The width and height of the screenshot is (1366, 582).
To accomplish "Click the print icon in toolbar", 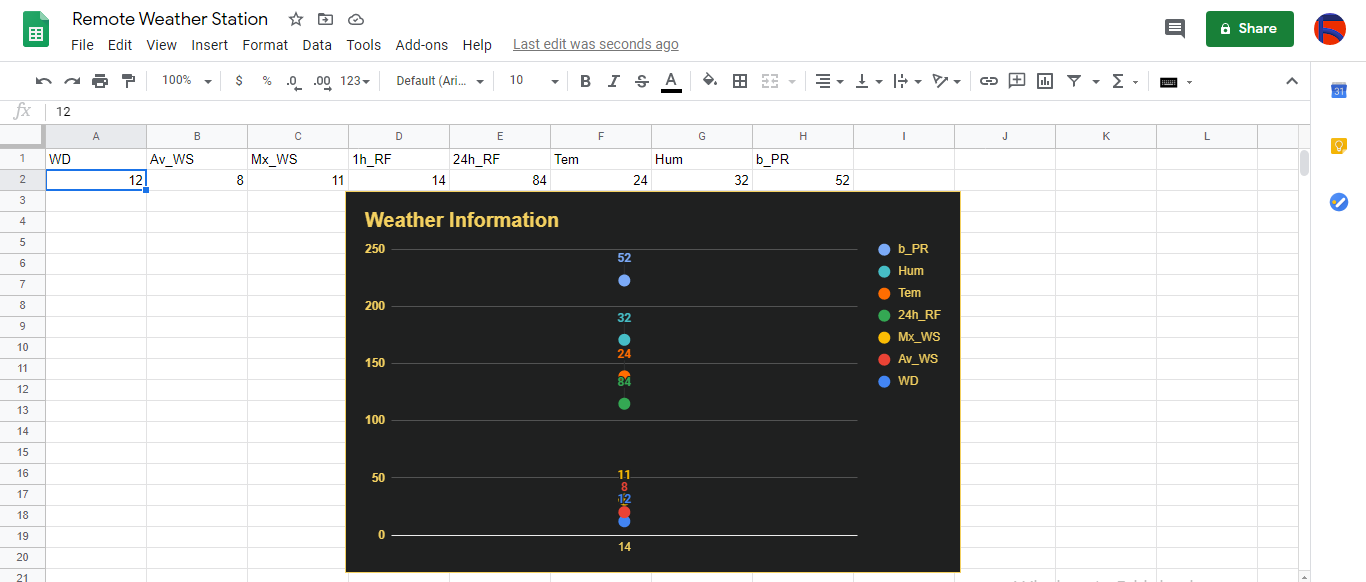I will (100, 81).
